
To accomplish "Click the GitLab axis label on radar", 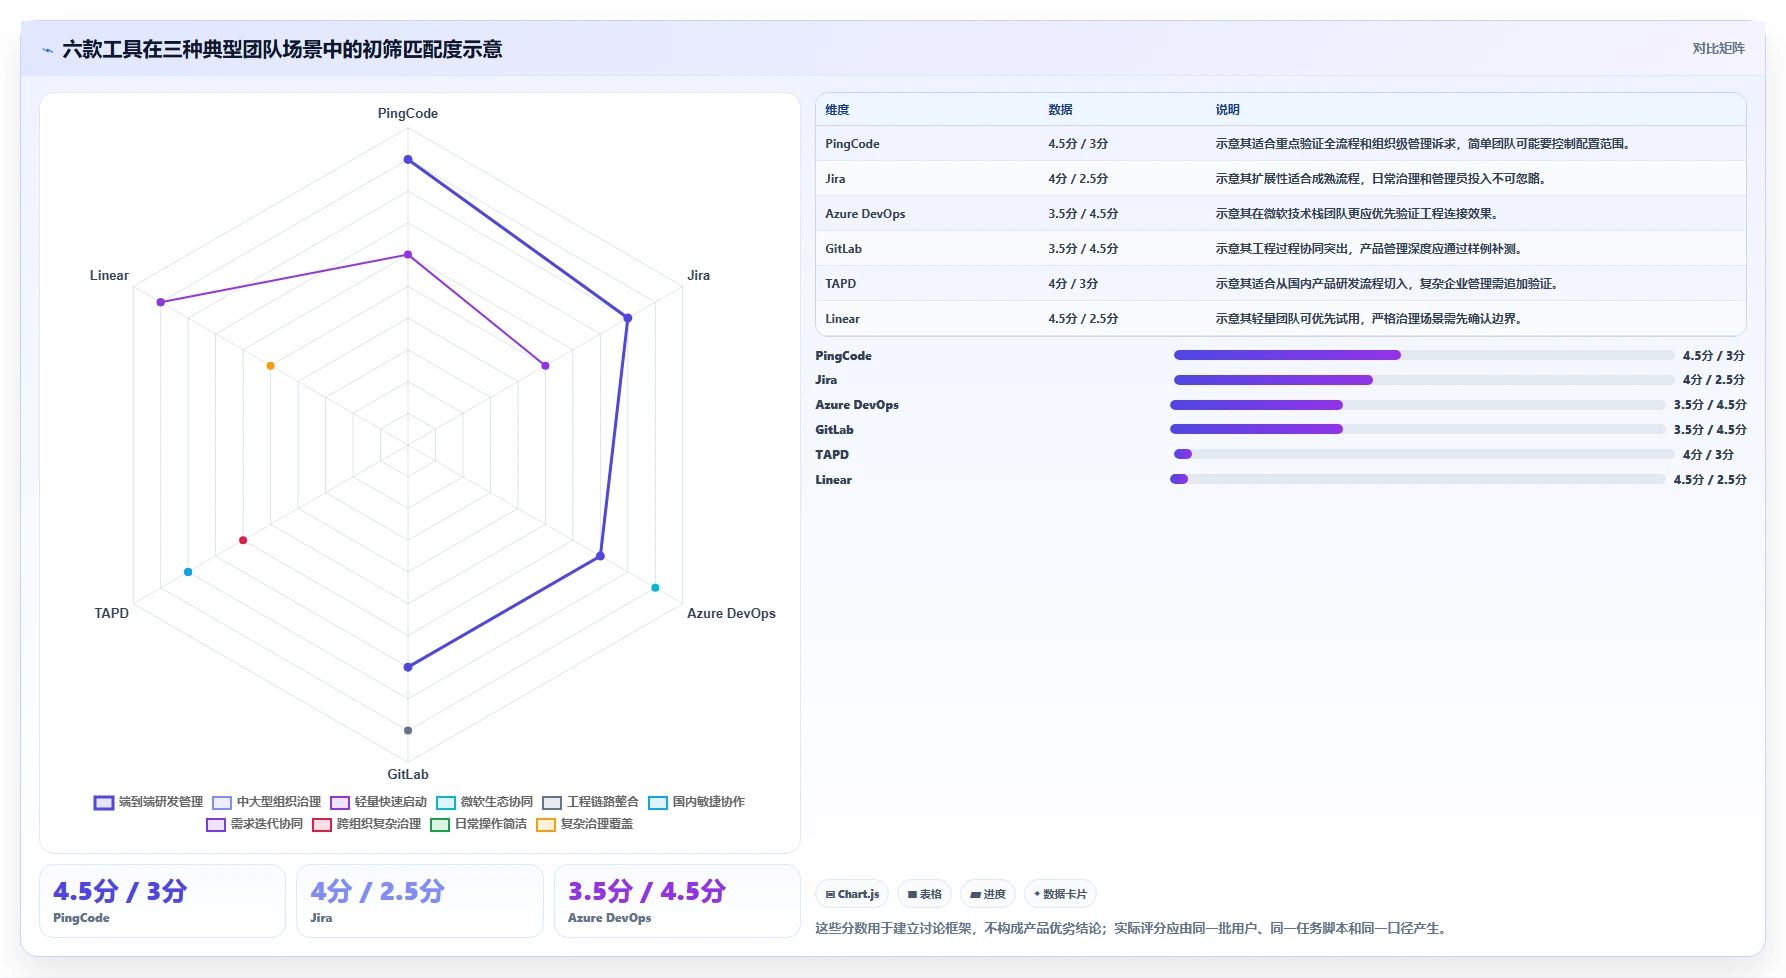I will (407, 774).
